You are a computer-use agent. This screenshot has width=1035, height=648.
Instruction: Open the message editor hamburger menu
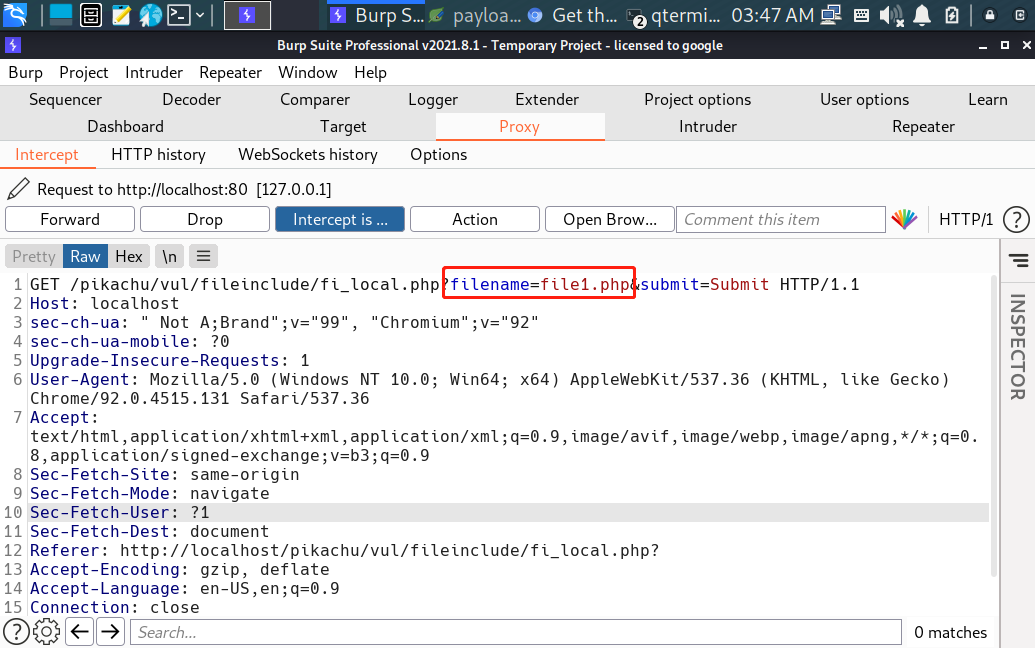tap(203, 256)
